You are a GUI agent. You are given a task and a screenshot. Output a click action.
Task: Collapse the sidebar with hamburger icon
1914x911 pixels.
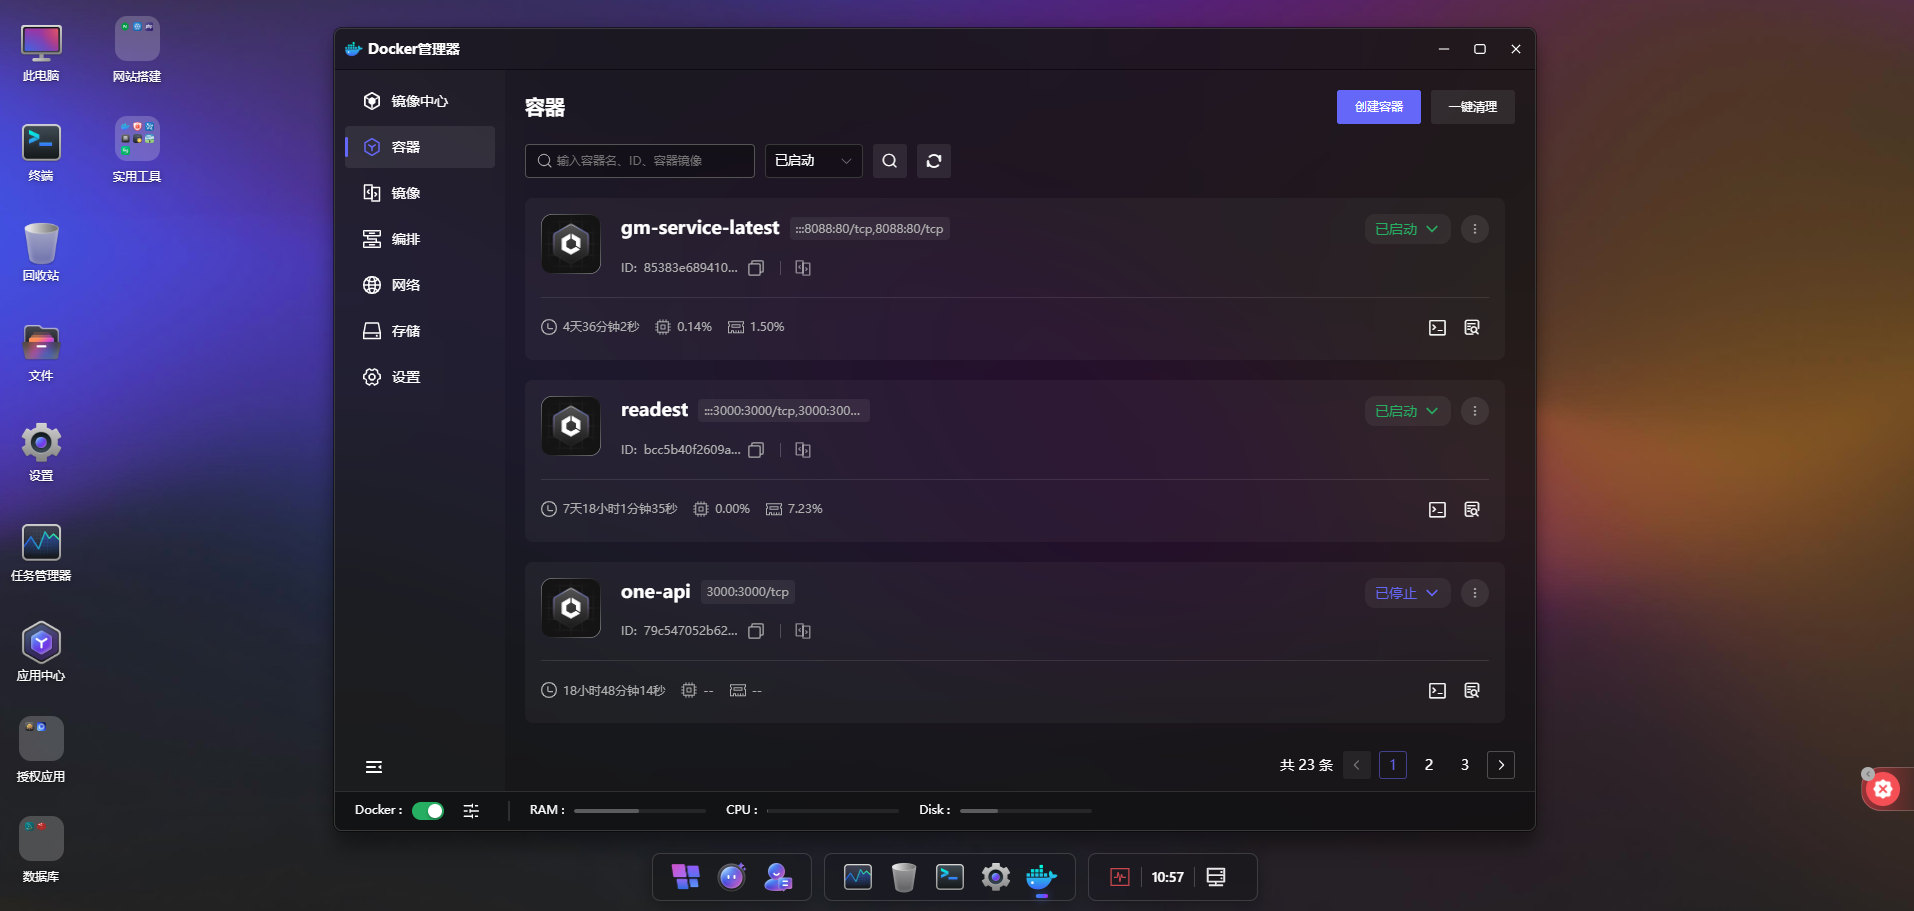coord(374,767)
